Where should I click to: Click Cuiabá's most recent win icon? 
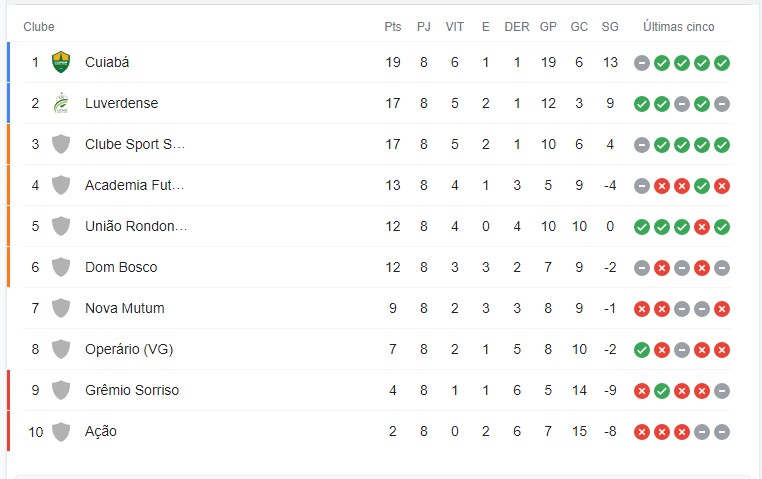pos(722,63)
